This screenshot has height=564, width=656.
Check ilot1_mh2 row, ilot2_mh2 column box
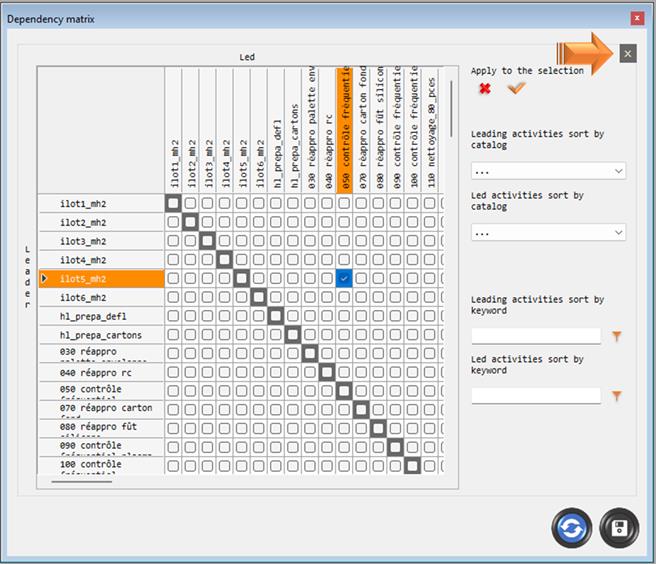(190, 203)
